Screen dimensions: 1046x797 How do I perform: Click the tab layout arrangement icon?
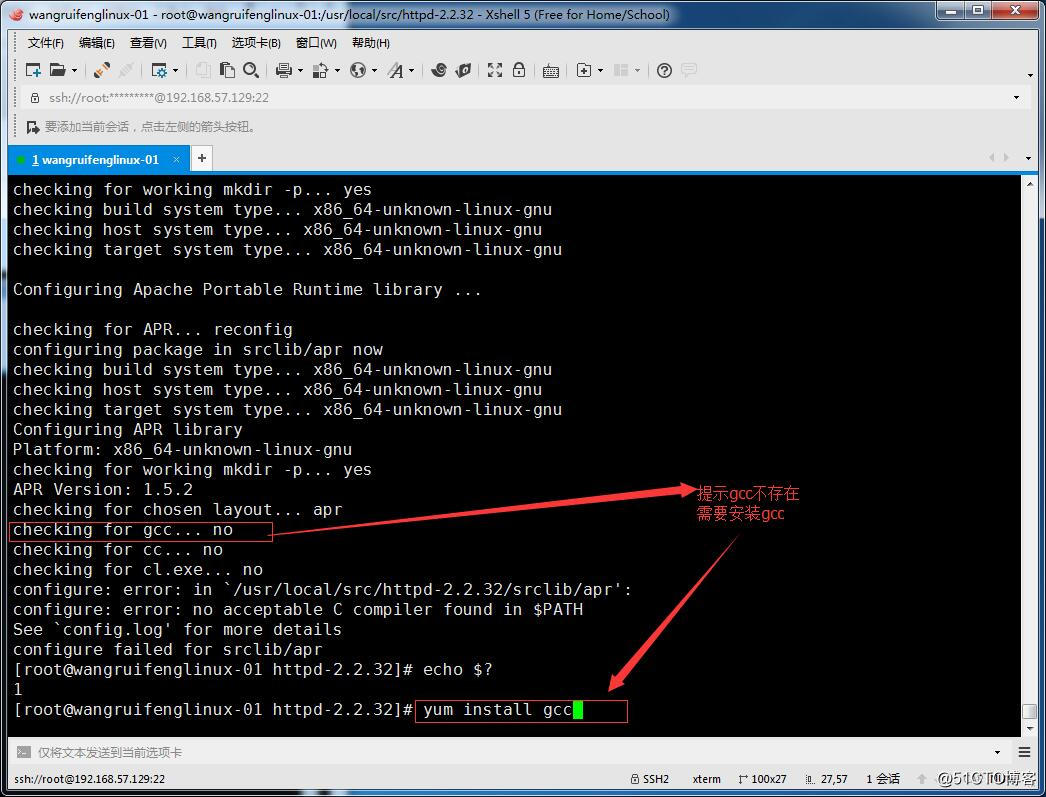(x=621, y=70)
